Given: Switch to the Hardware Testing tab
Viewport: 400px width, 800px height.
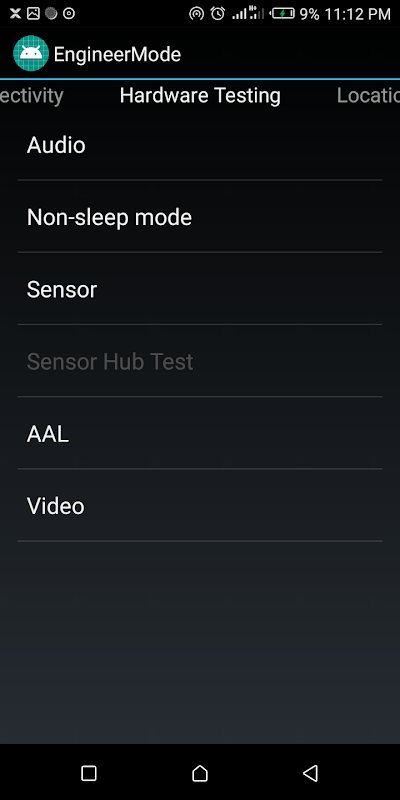Looking at the screenshot, I should point(200,96).
